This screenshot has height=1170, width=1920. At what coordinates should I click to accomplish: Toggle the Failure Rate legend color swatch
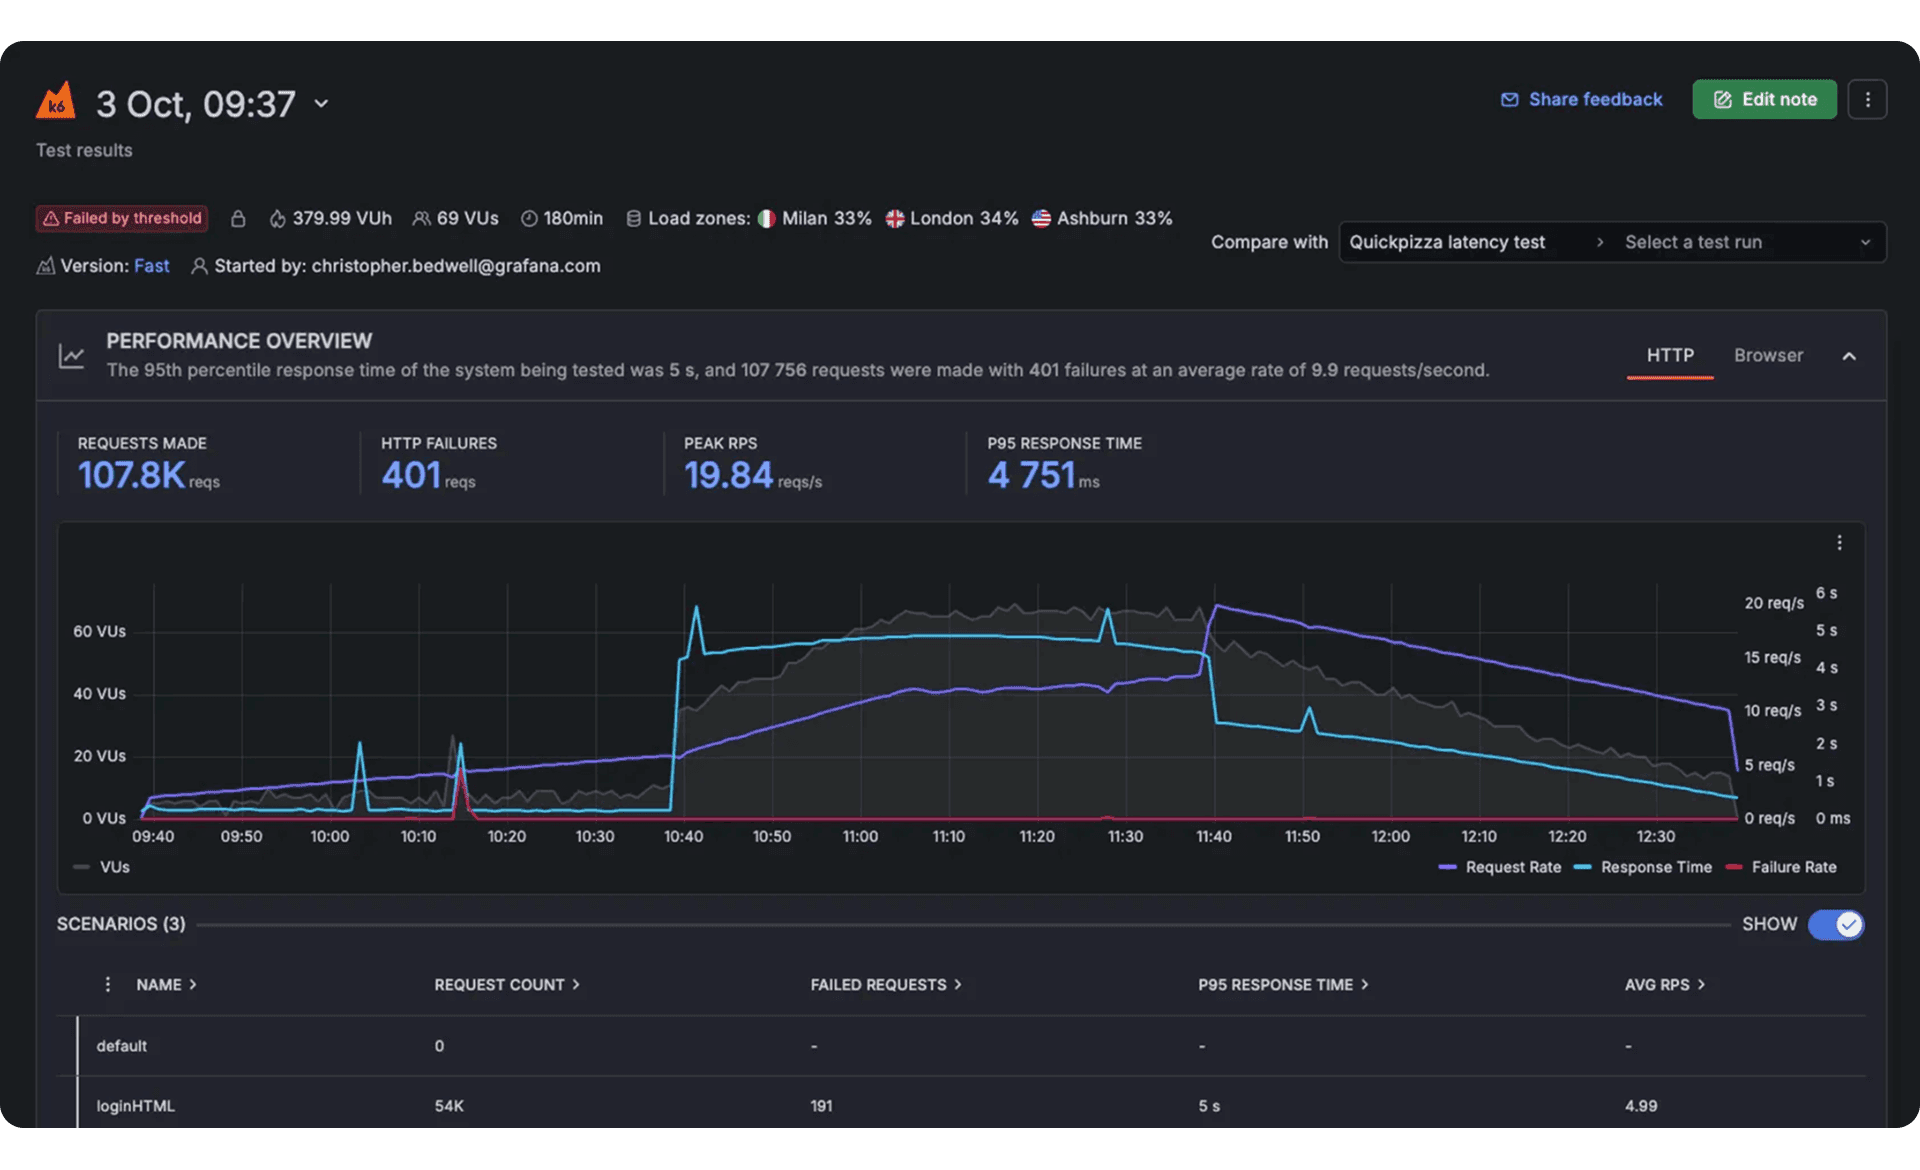tap(1734, 868)
